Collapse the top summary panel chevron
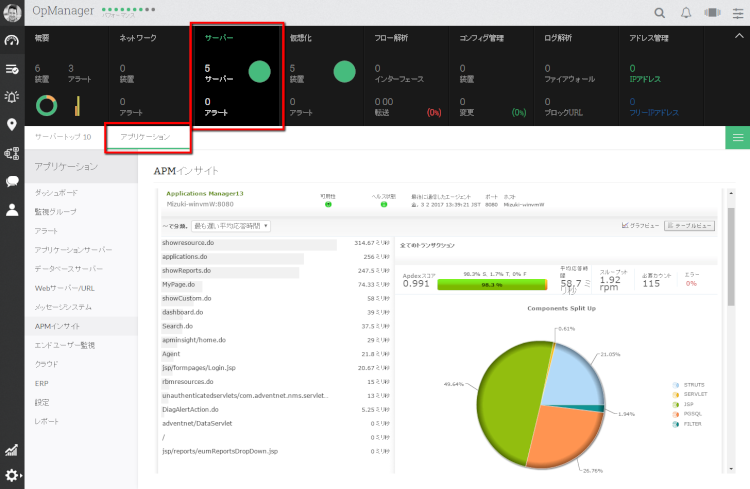The height and width of the screenshot is (489, 750). click(x=738, y=36)
